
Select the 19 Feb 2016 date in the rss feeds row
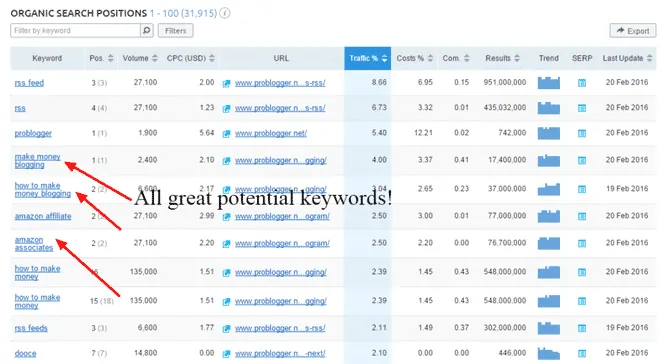point(627,327)
